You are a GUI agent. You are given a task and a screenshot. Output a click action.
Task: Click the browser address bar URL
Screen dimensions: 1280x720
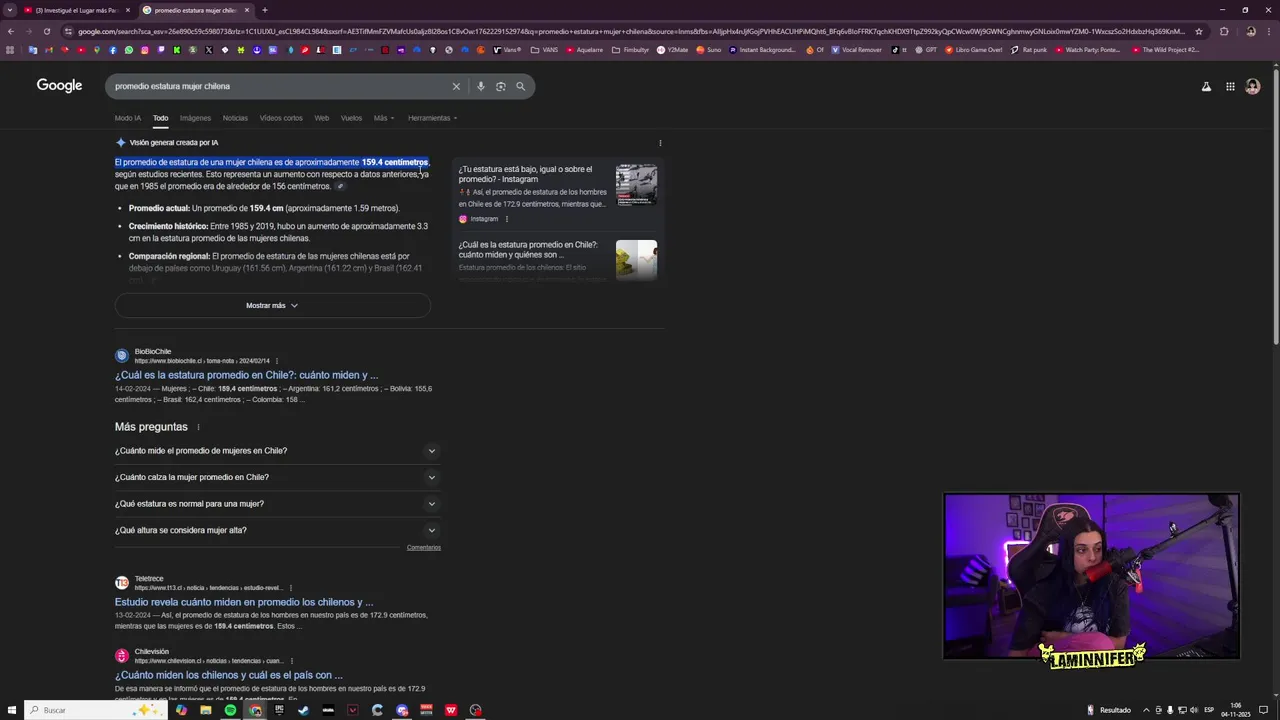click(x=630, y=31)
